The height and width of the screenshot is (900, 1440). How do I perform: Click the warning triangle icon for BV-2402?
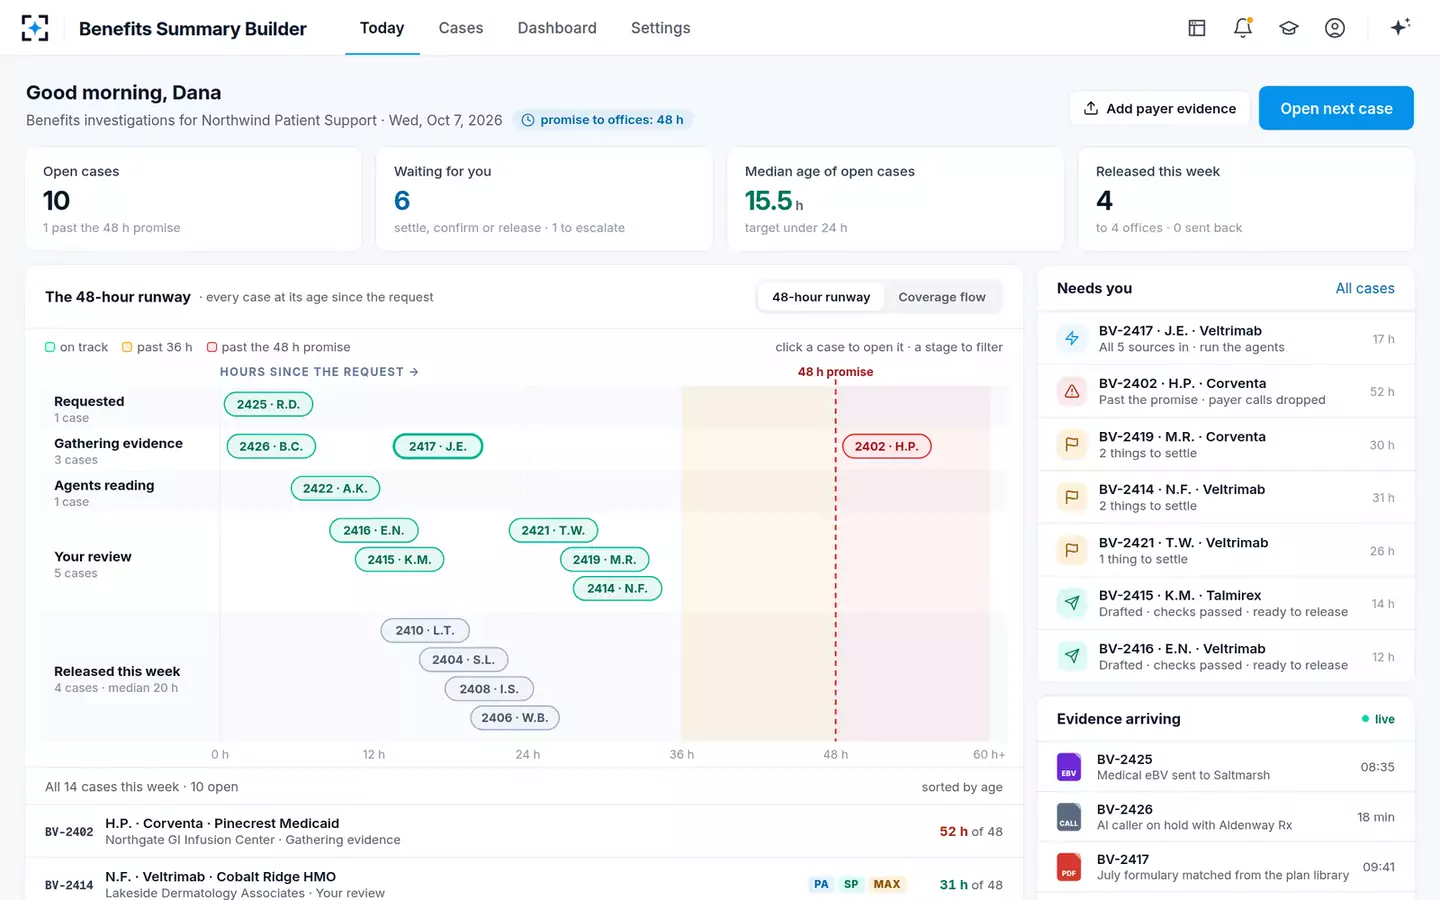click(1072, 392)
